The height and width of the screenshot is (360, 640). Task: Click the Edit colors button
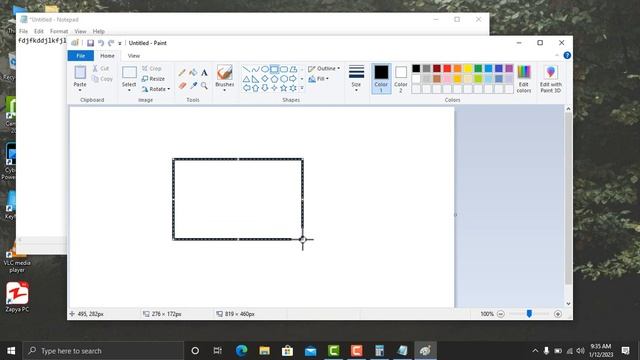[x=524, y=79]
